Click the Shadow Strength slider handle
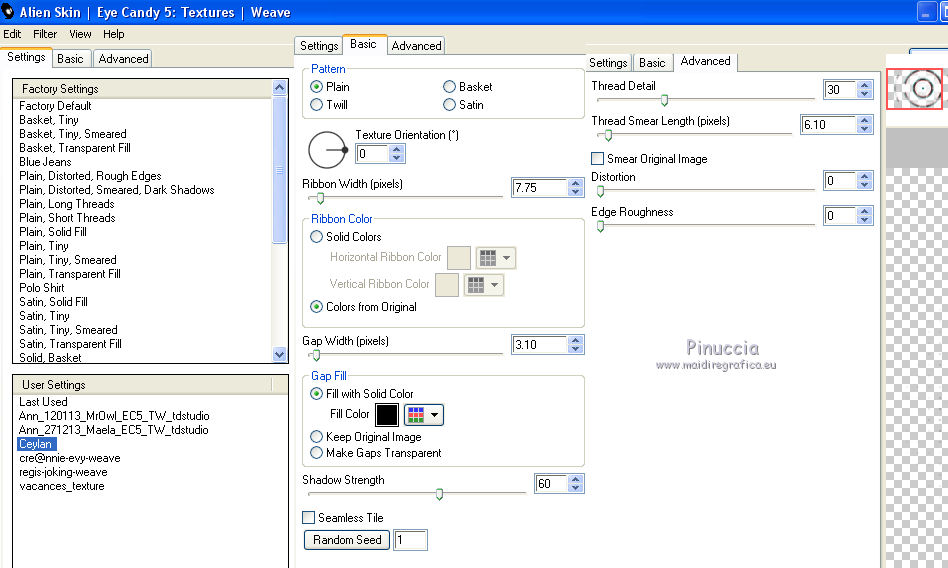The height and width of the screenshot is (568, 948). tap(439, 494)
